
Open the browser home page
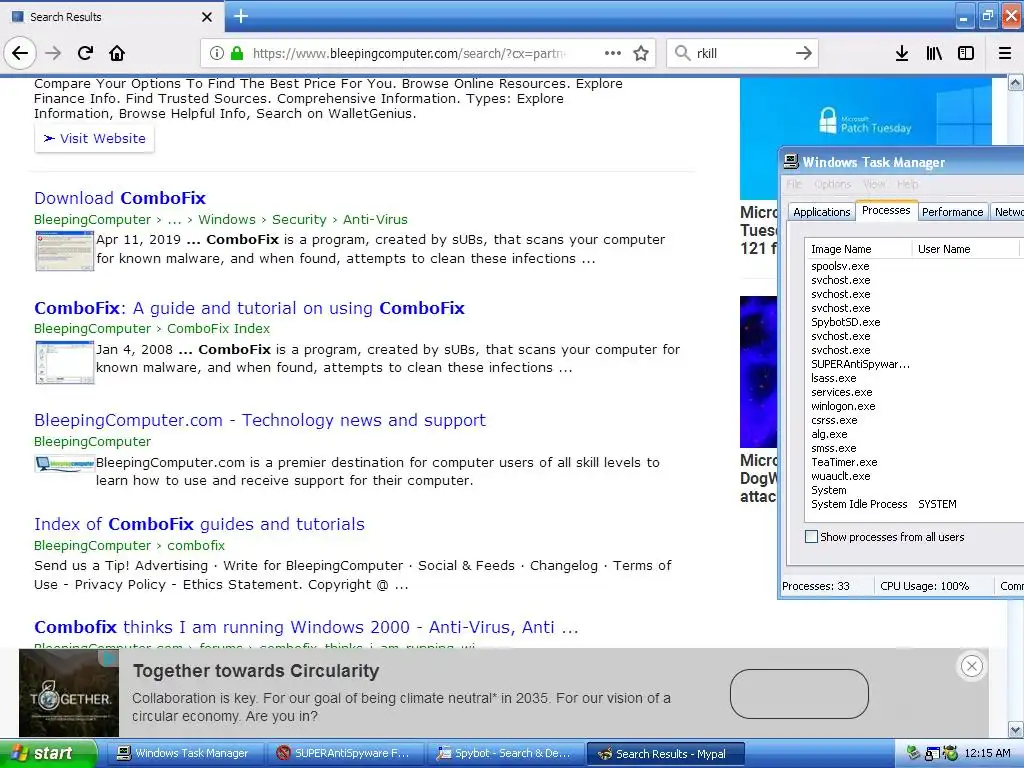pyautogui.click(x=117, y=53)
